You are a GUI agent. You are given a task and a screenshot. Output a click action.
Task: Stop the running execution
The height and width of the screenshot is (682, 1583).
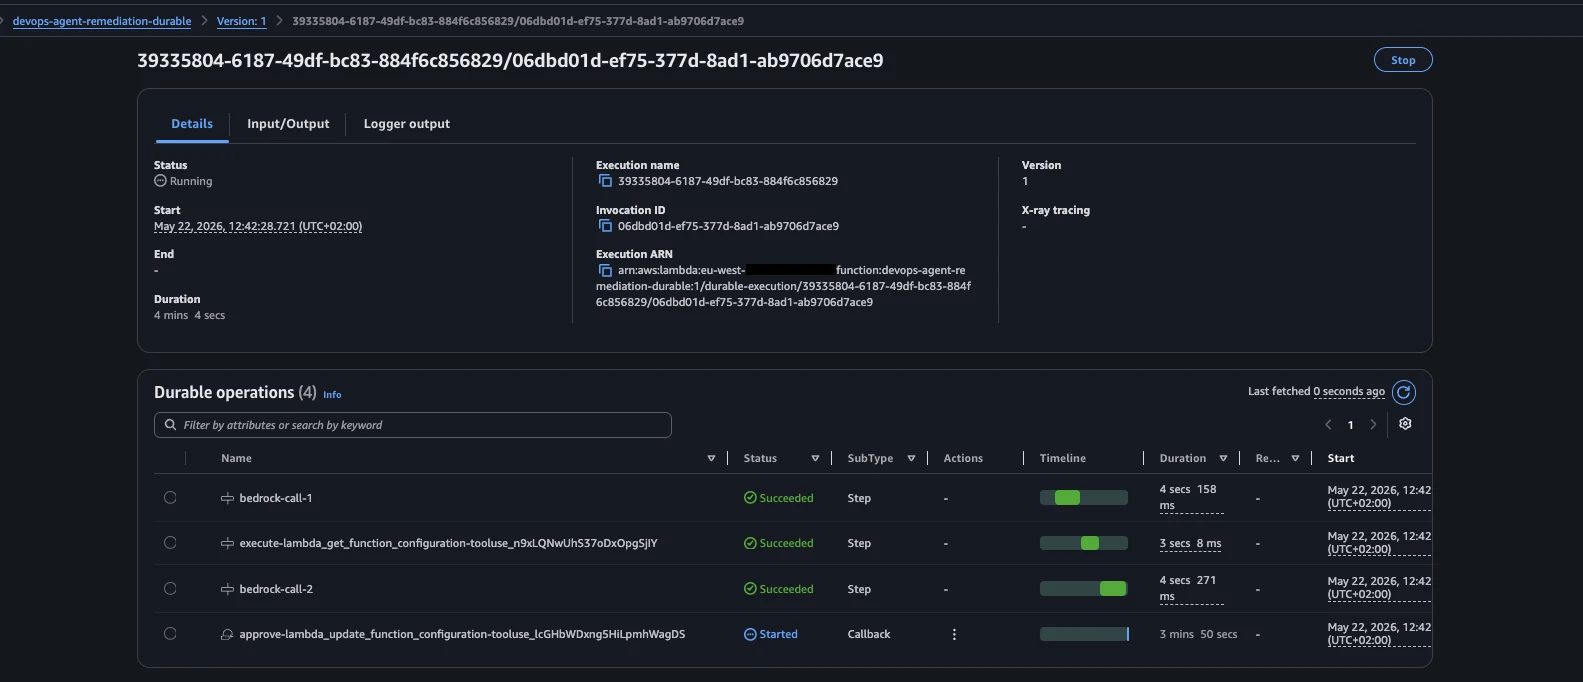click(x=1403, y=60)
